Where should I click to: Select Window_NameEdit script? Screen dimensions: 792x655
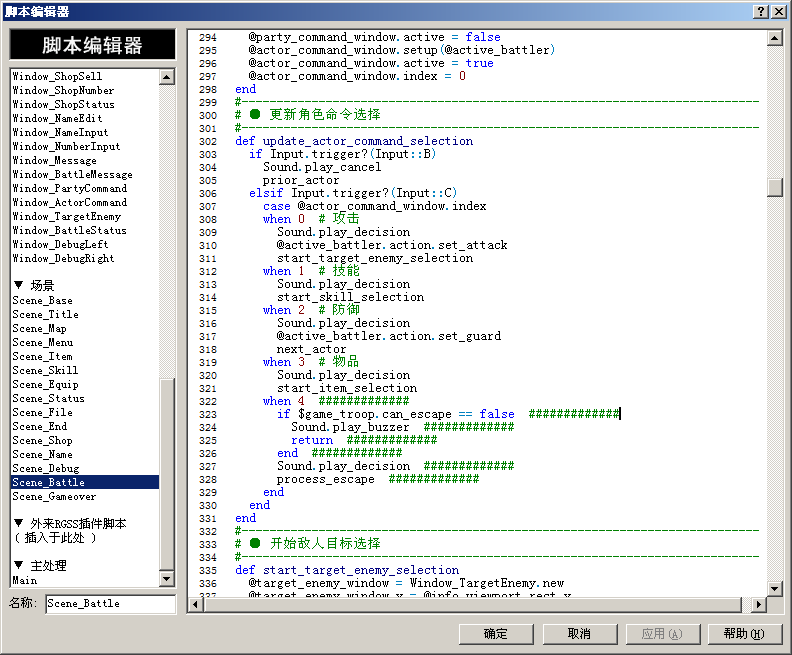(57, 119)
